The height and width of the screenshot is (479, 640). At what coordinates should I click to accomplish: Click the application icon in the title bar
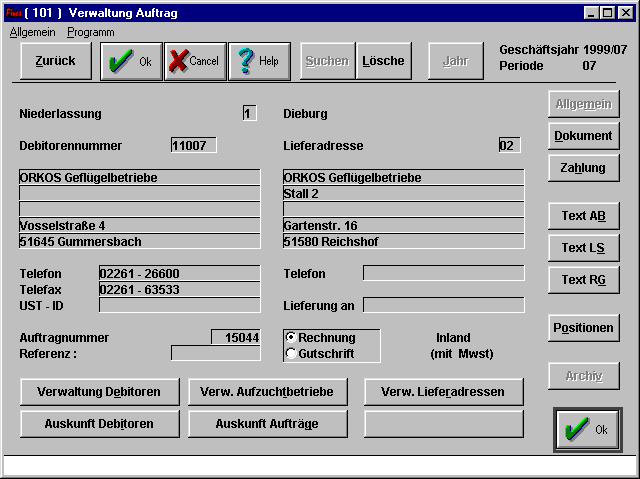[12, 12]
